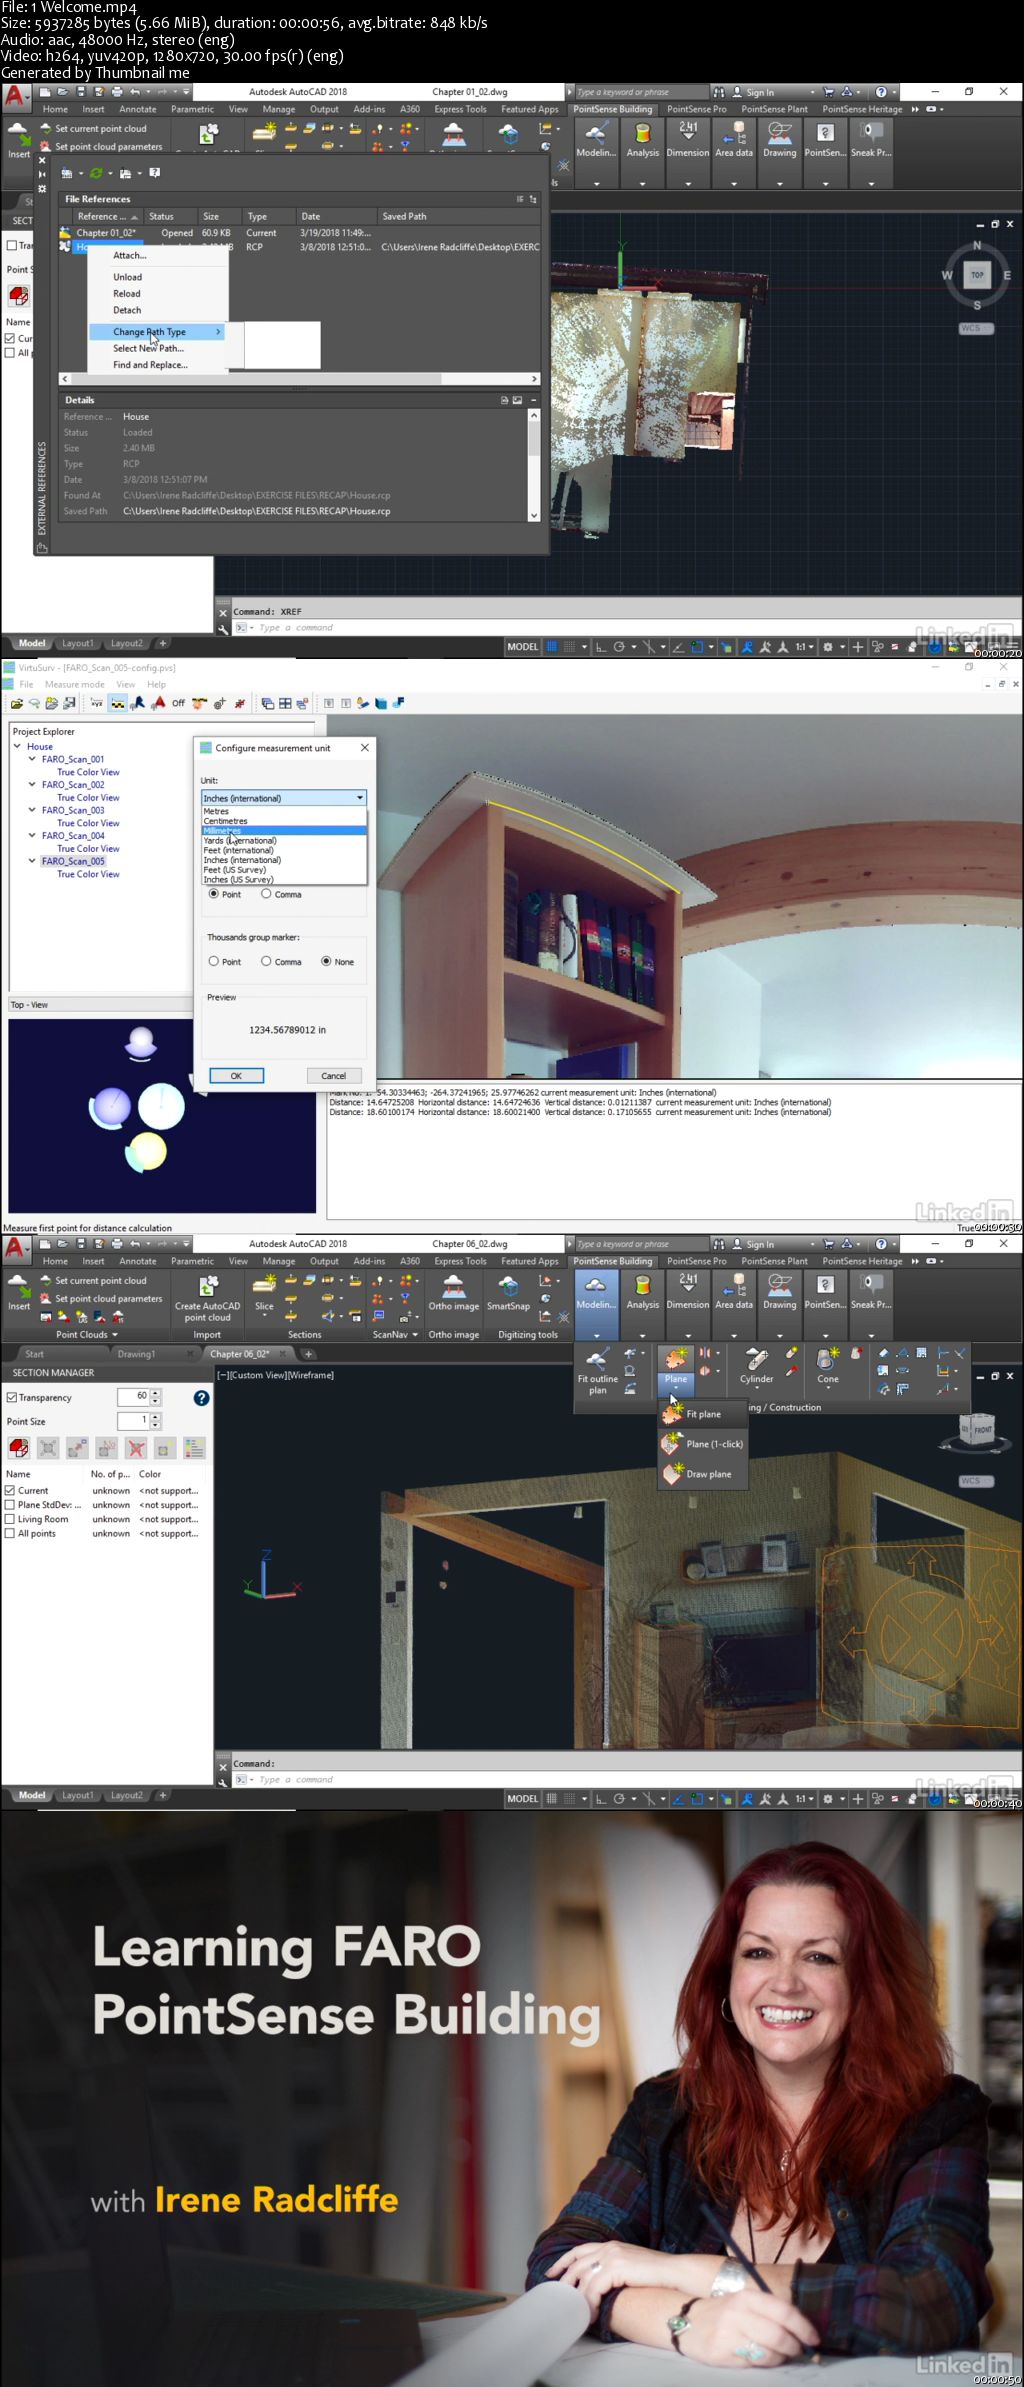The image size is (1024, 2387).
Task: Choose Reload in the xref context menu
Action: (127, 294)
